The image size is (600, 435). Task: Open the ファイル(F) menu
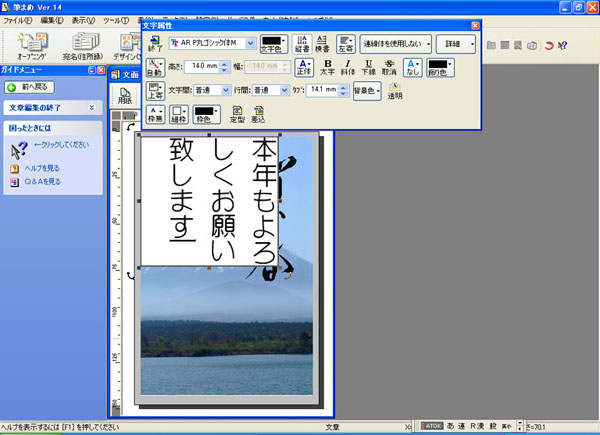tap(19, 19)
